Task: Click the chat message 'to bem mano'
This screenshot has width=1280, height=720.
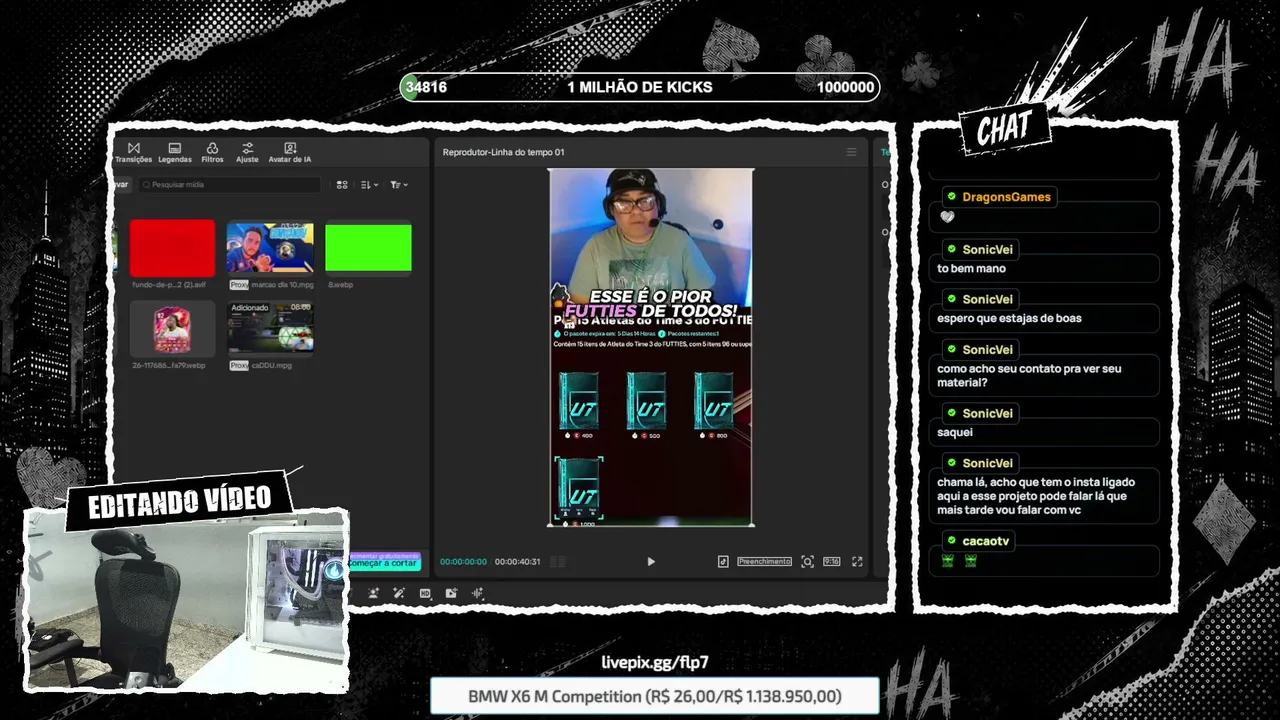Action: 972,268
